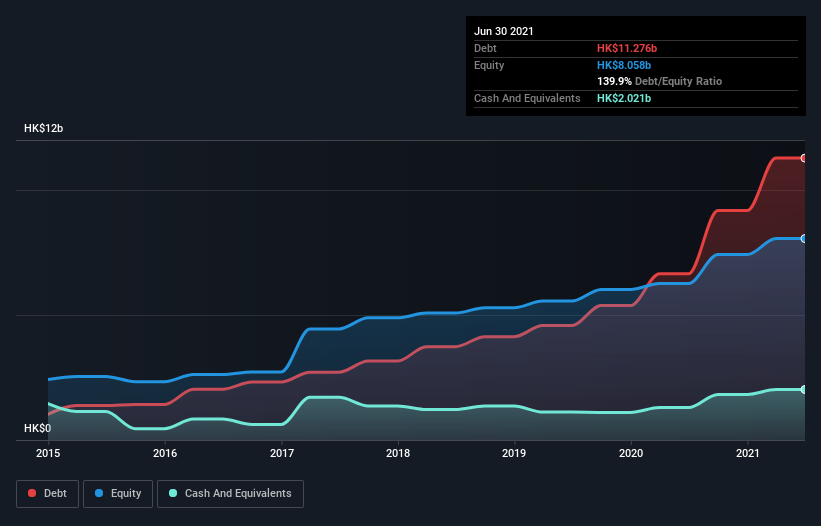Click the 139.9% Debt/Equity Ratio text
821x526 pixels.
coord(659,82)
